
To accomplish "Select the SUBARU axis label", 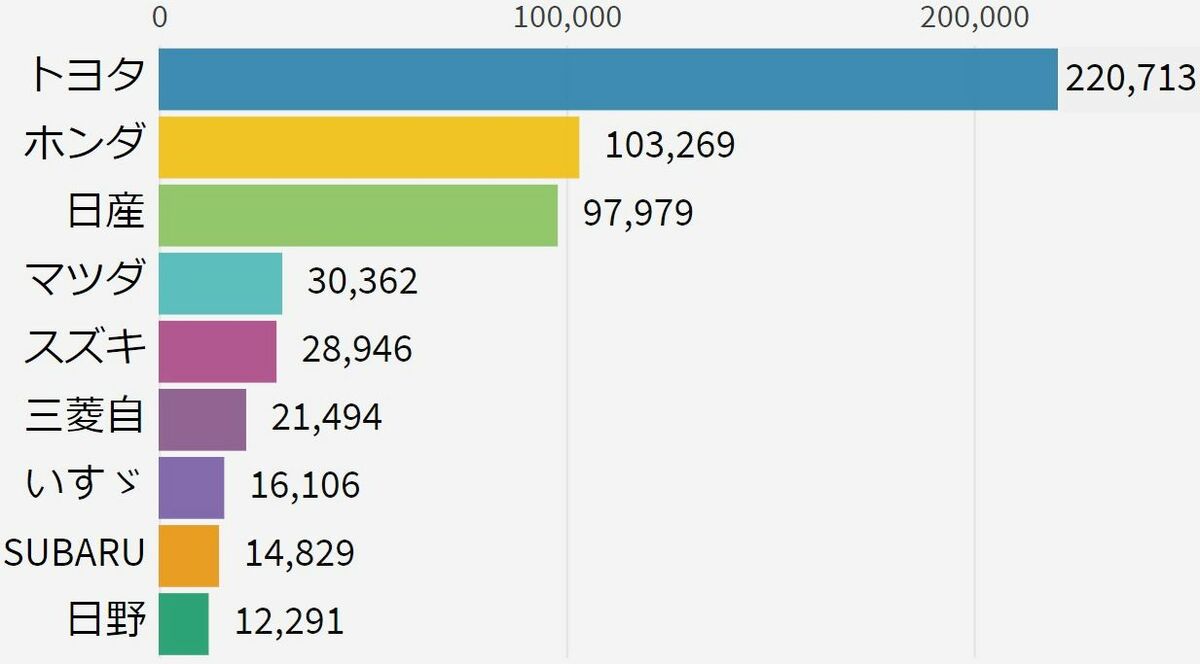I will click(x=76, y=553).
